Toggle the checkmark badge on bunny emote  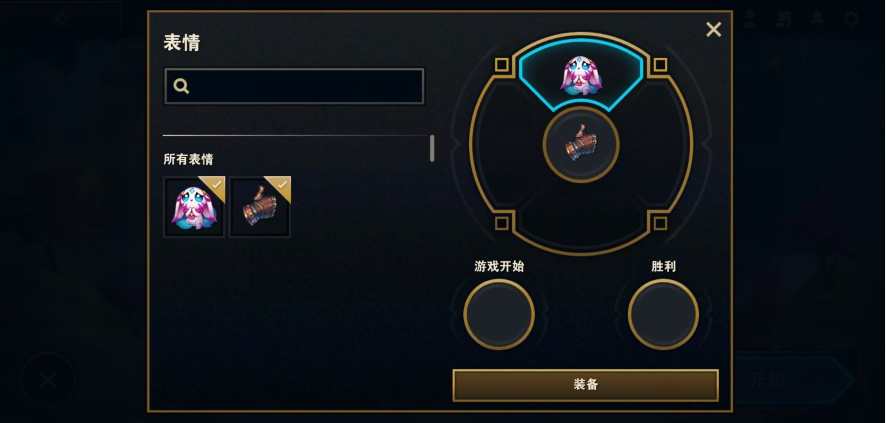tap(216, 185)
